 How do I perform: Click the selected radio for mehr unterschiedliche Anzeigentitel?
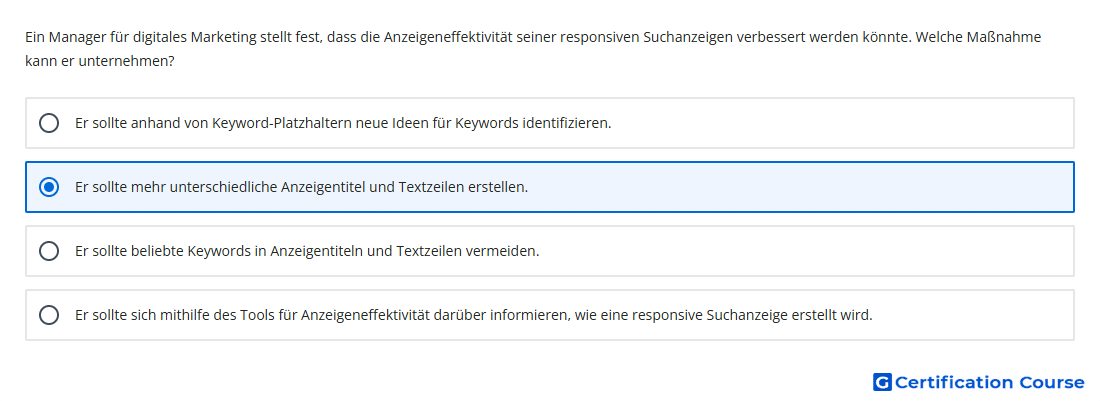tap(49, 187)
